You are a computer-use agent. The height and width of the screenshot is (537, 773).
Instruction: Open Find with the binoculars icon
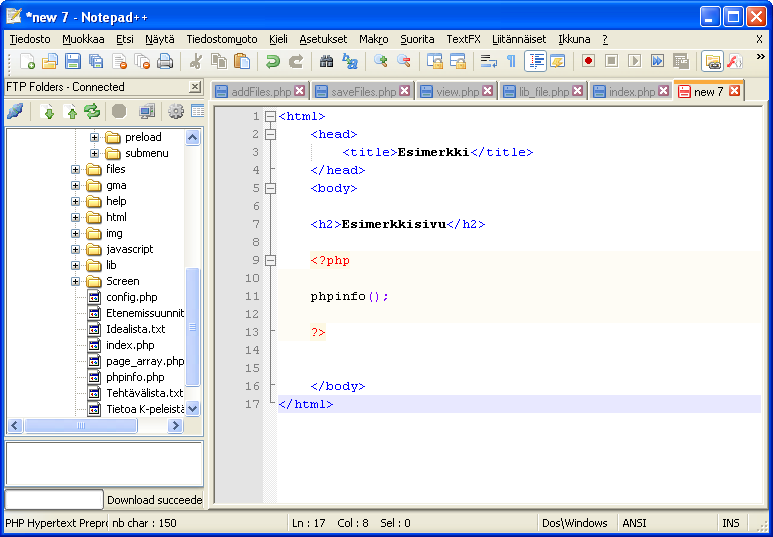click(x=326, y=61)
